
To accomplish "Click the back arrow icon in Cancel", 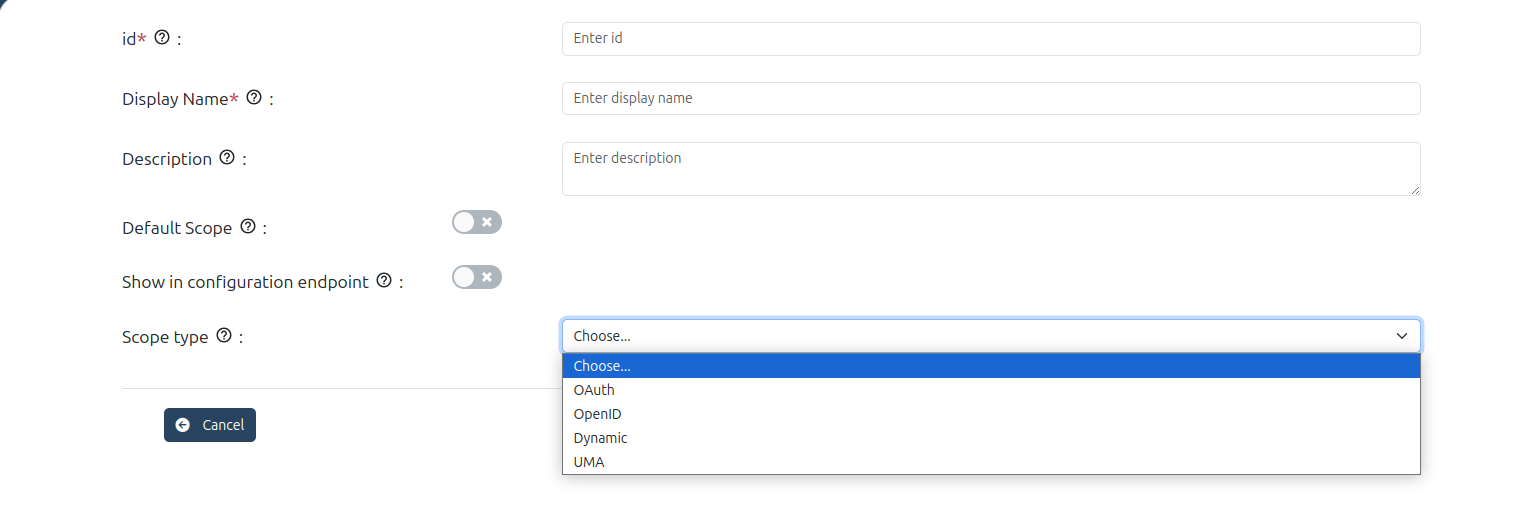I will pos(182,425).
